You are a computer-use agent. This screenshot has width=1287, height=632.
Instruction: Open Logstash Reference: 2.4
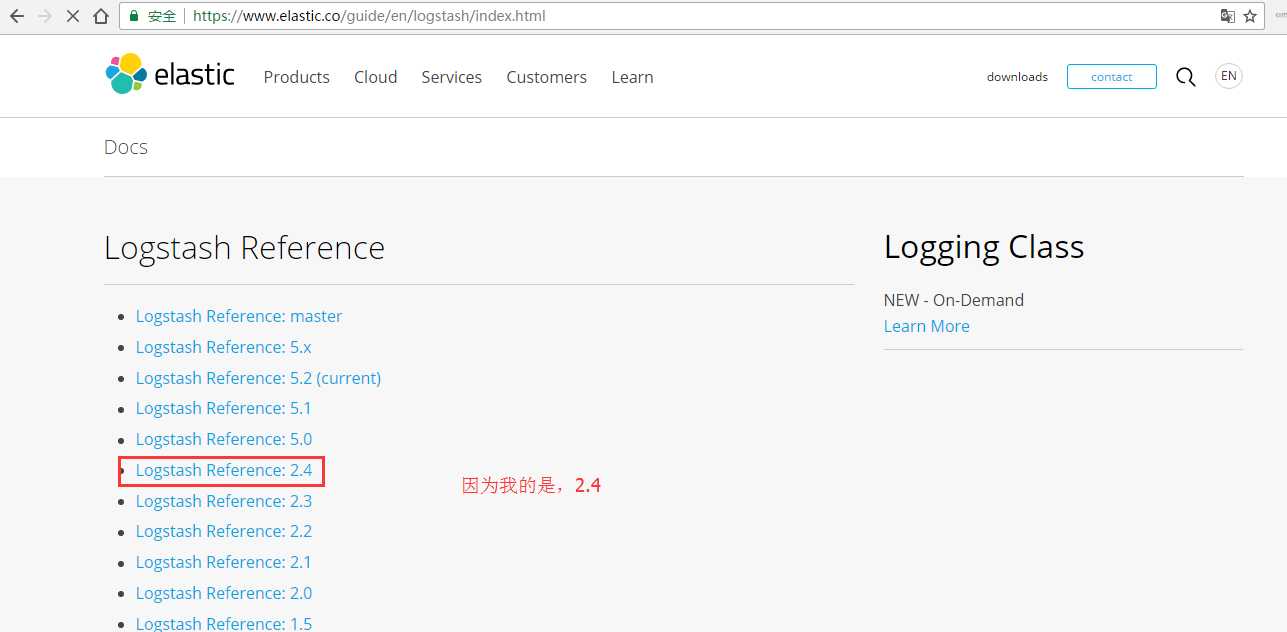(224, 470)
